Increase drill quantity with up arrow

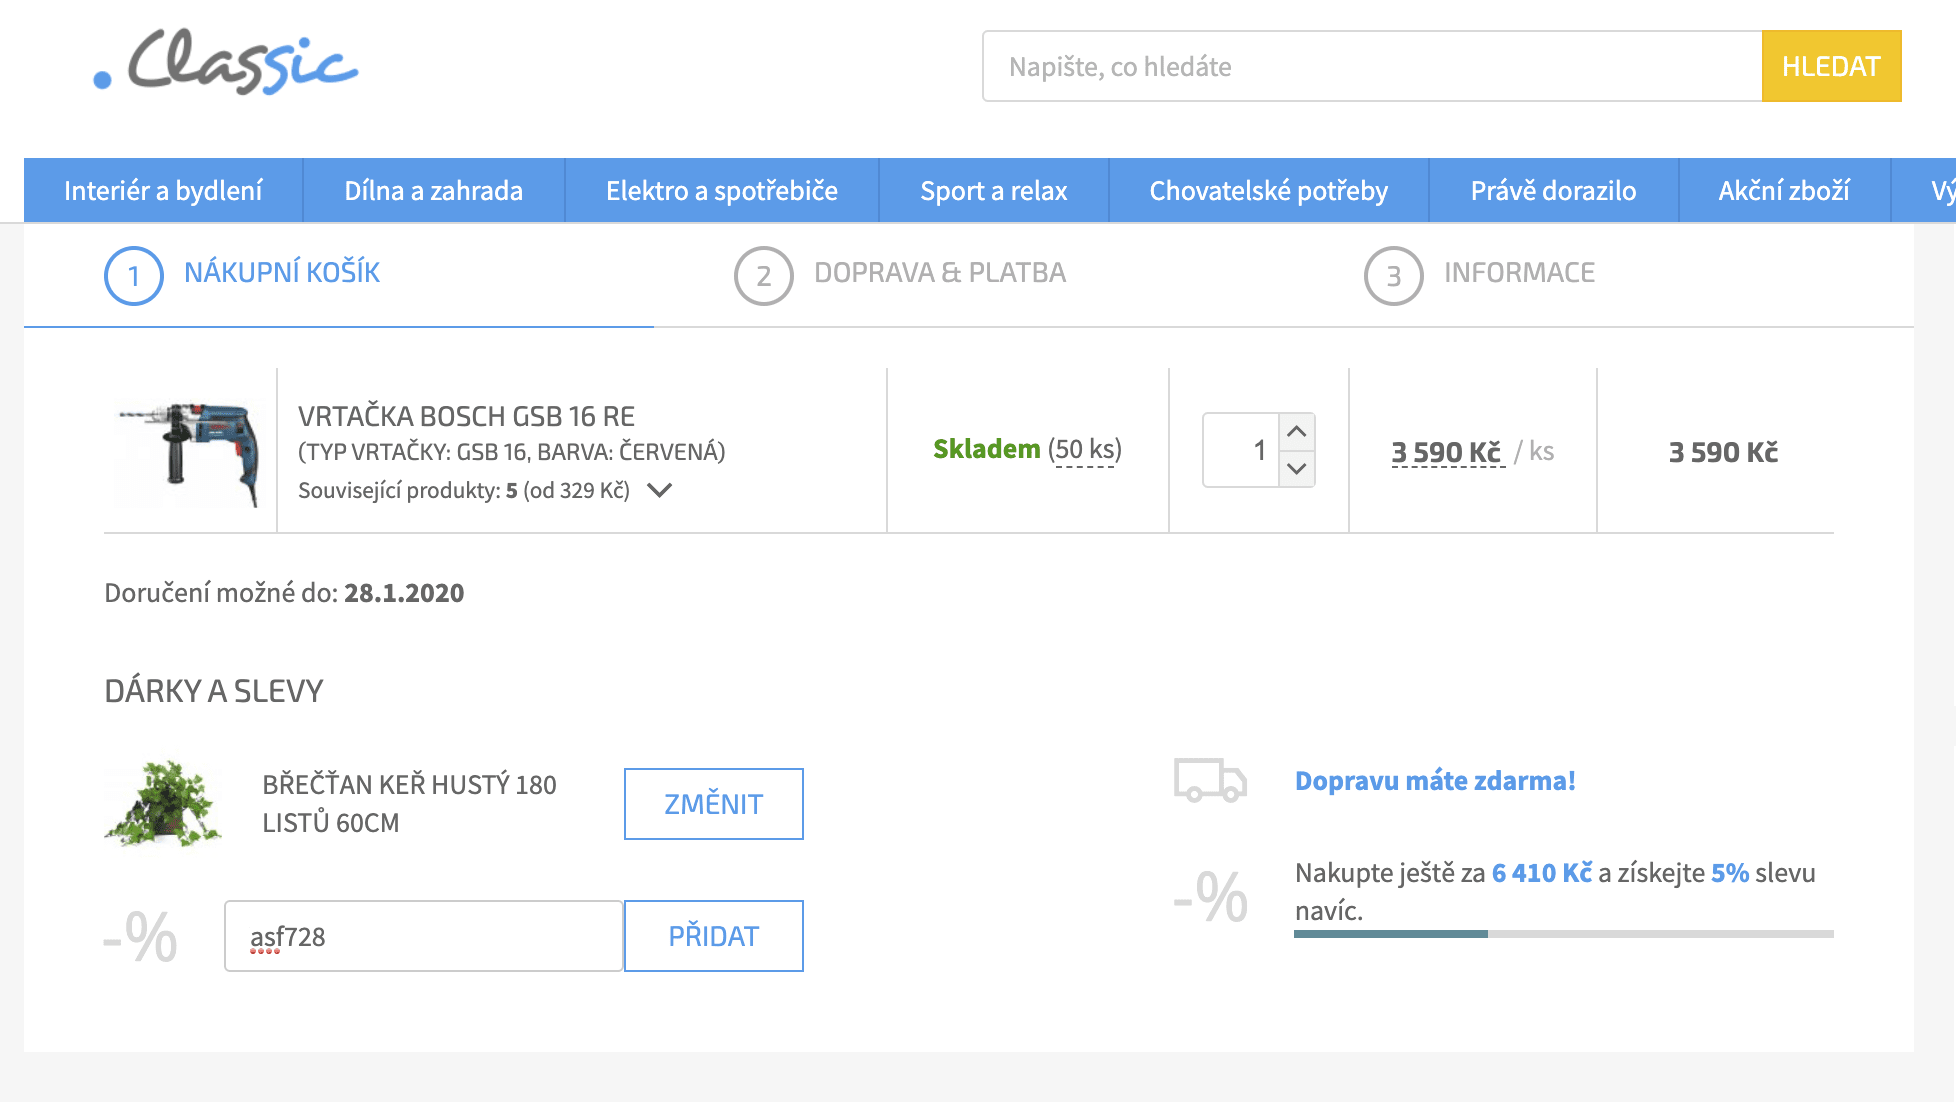[1297, 432]
